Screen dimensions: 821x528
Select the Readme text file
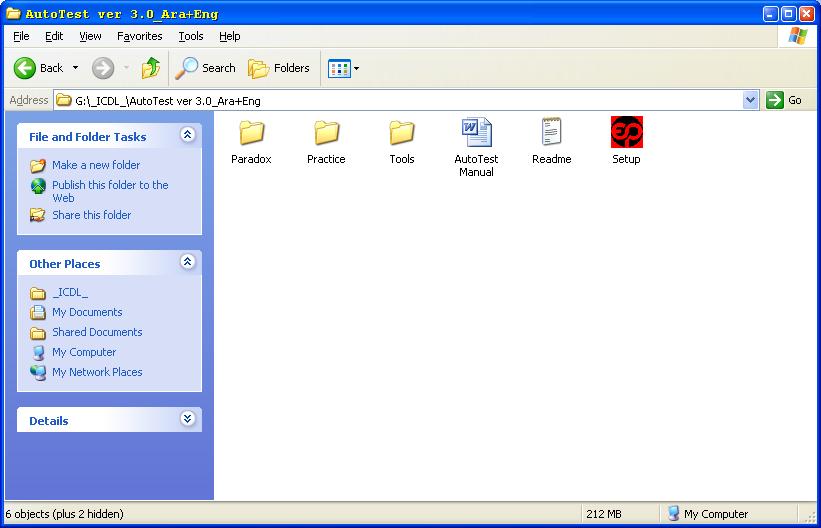(551, 133)
